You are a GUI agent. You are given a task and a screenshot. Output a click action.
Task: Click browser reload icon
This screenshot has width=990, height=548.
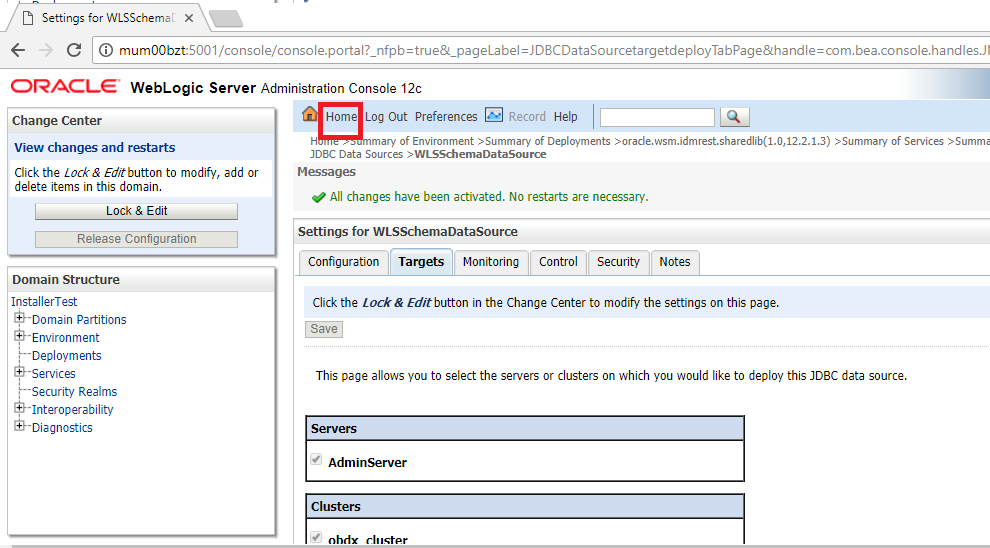point(74,50)
